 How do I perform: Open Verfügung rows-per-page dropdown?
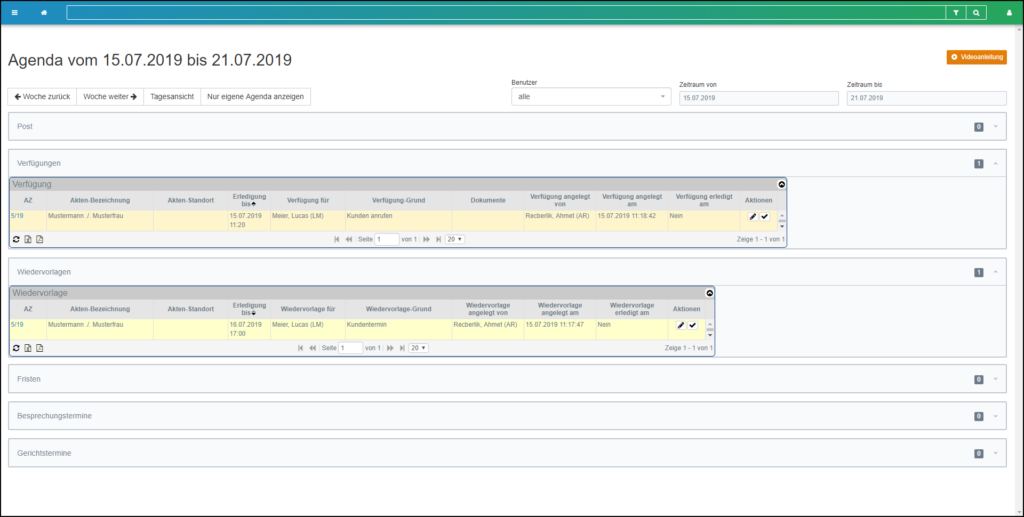[x=455, y=240]
